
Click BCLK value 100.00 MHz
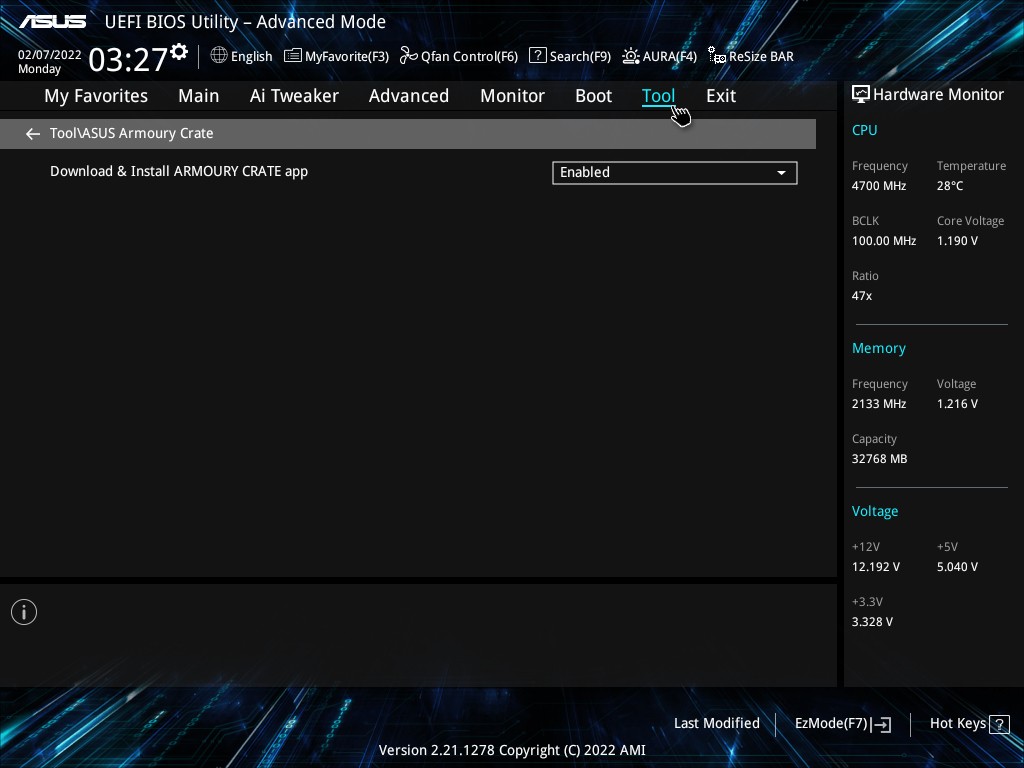(x=884, y=241)
